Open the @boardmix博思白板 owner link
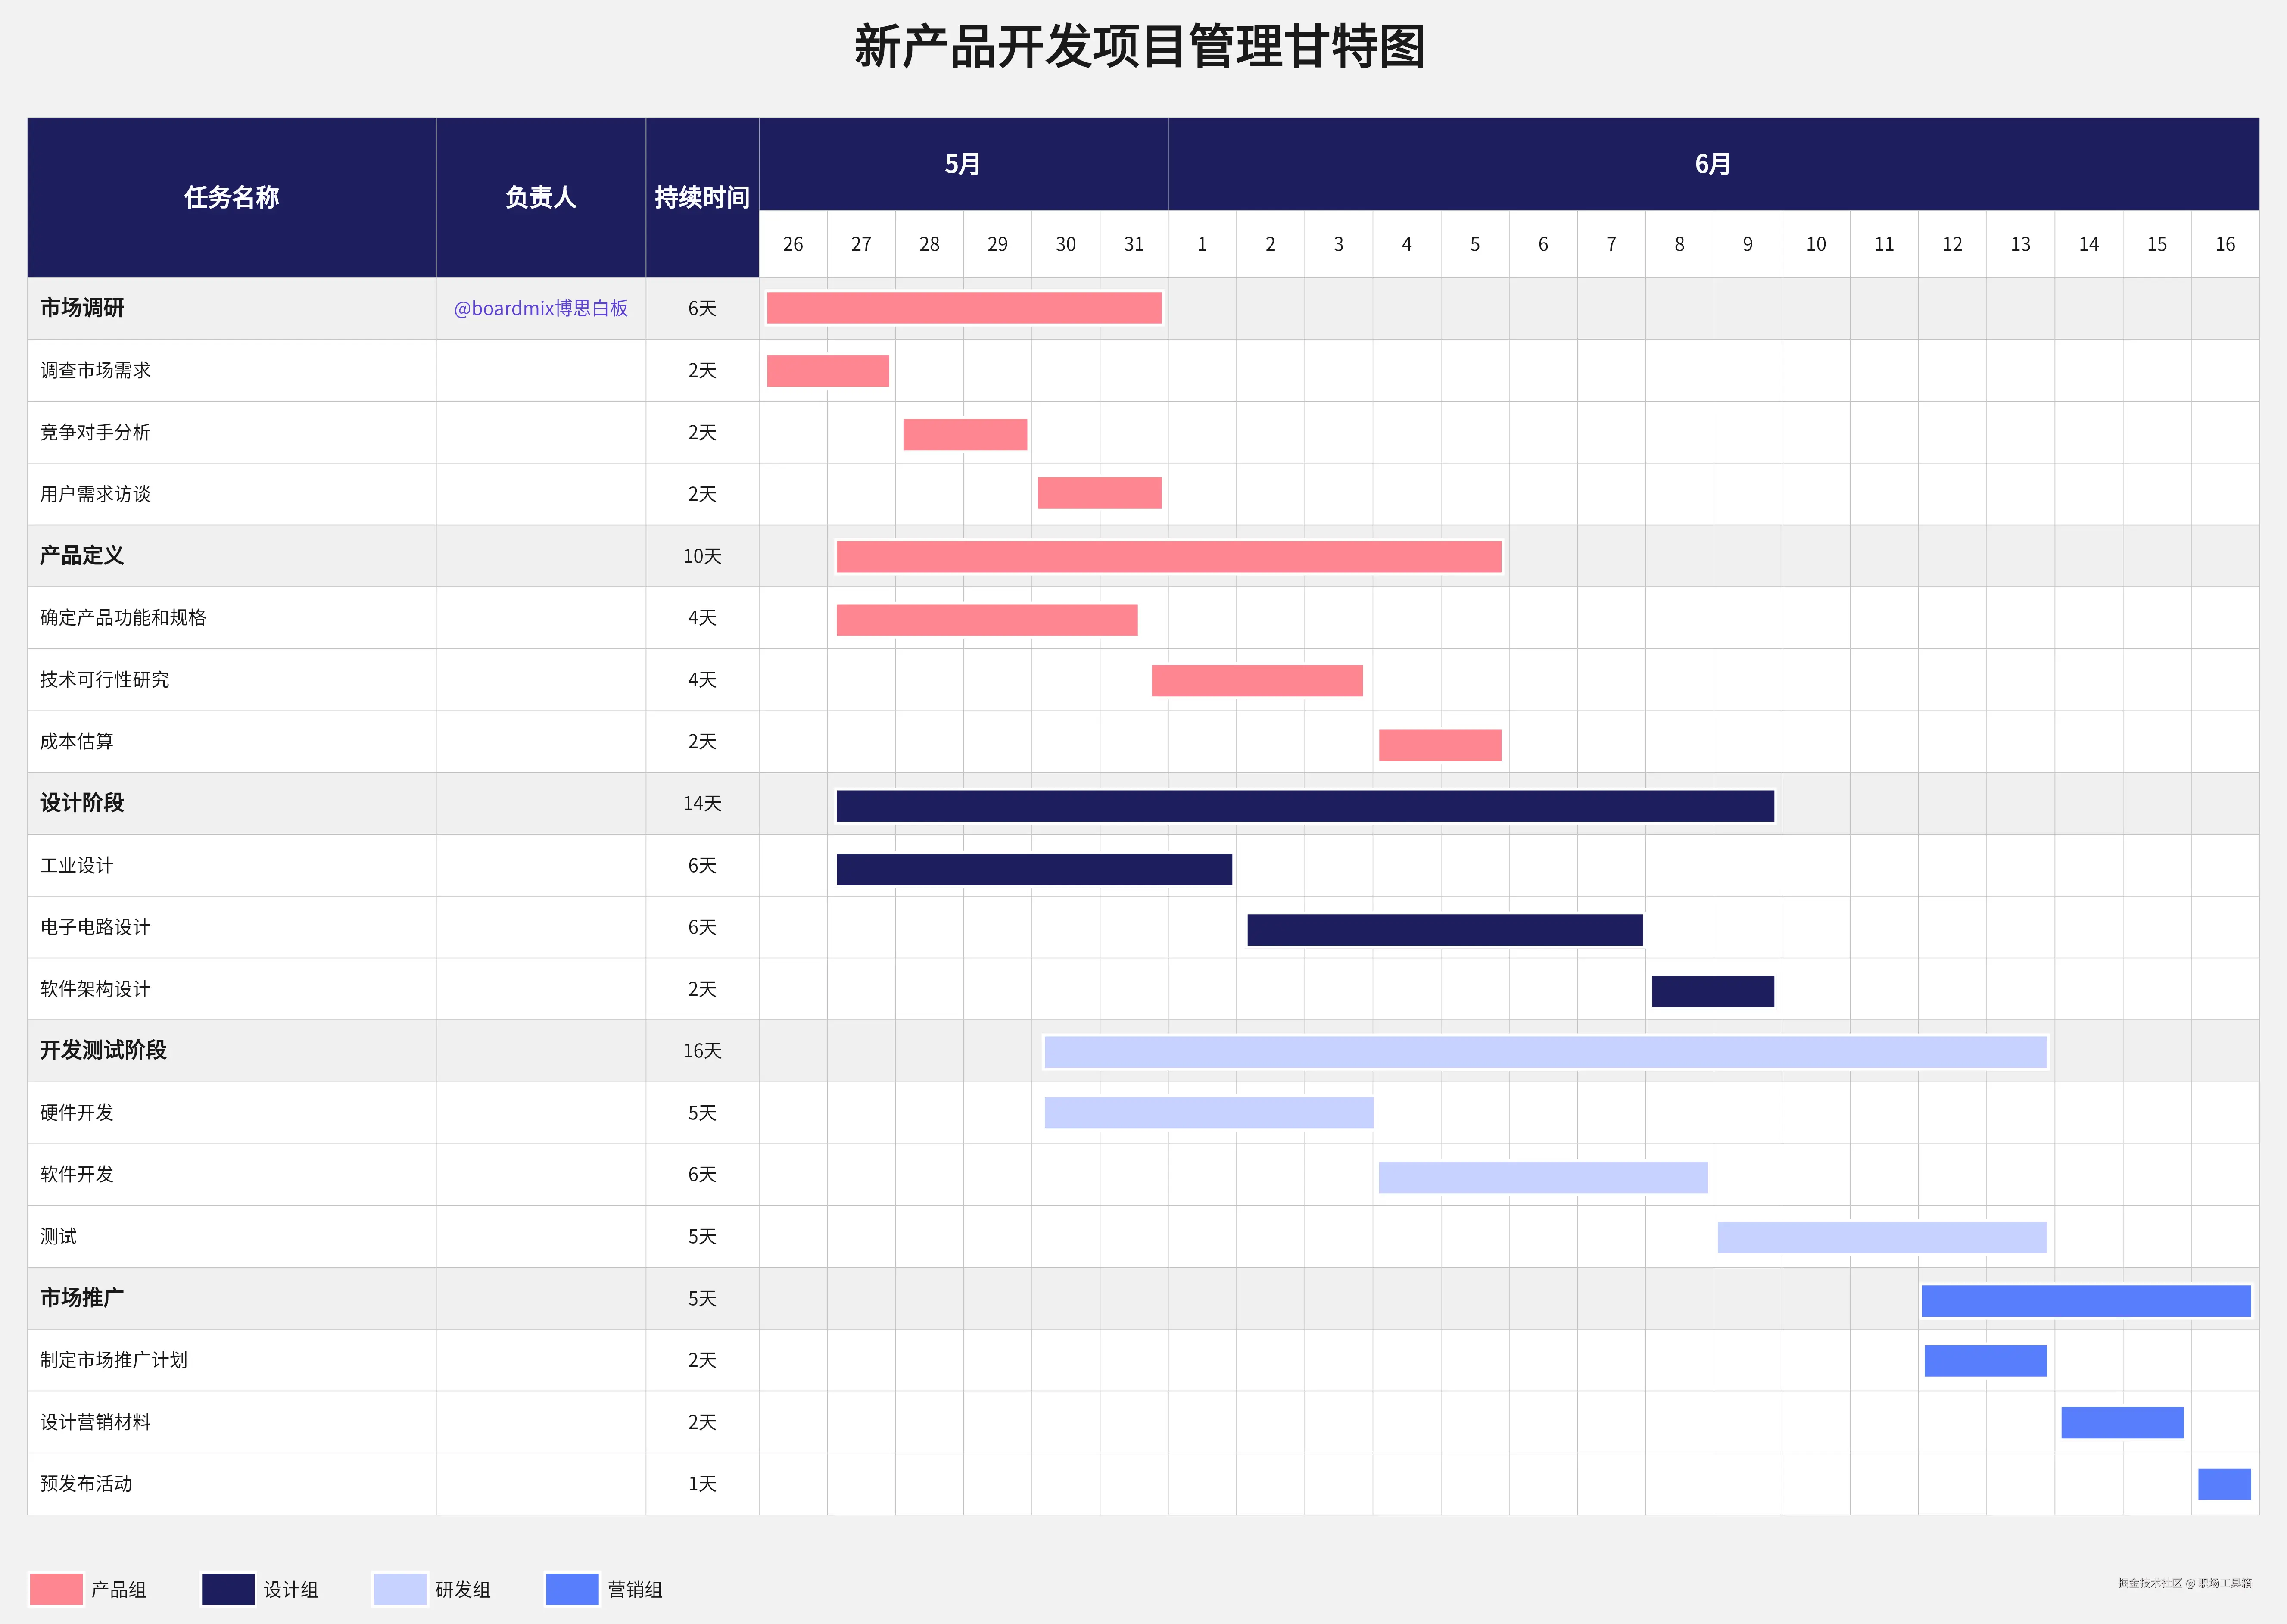Image resolution: width=2287 pixels, height=1624 pixels. (x=541, y=308)
